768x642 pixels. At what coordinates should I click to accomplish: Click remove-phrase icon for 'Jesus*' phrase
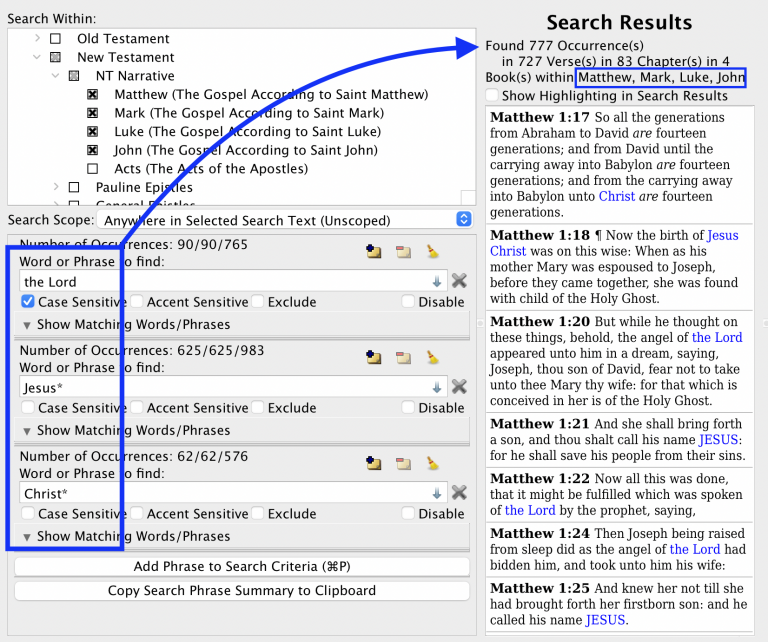(x=404, y=357)
